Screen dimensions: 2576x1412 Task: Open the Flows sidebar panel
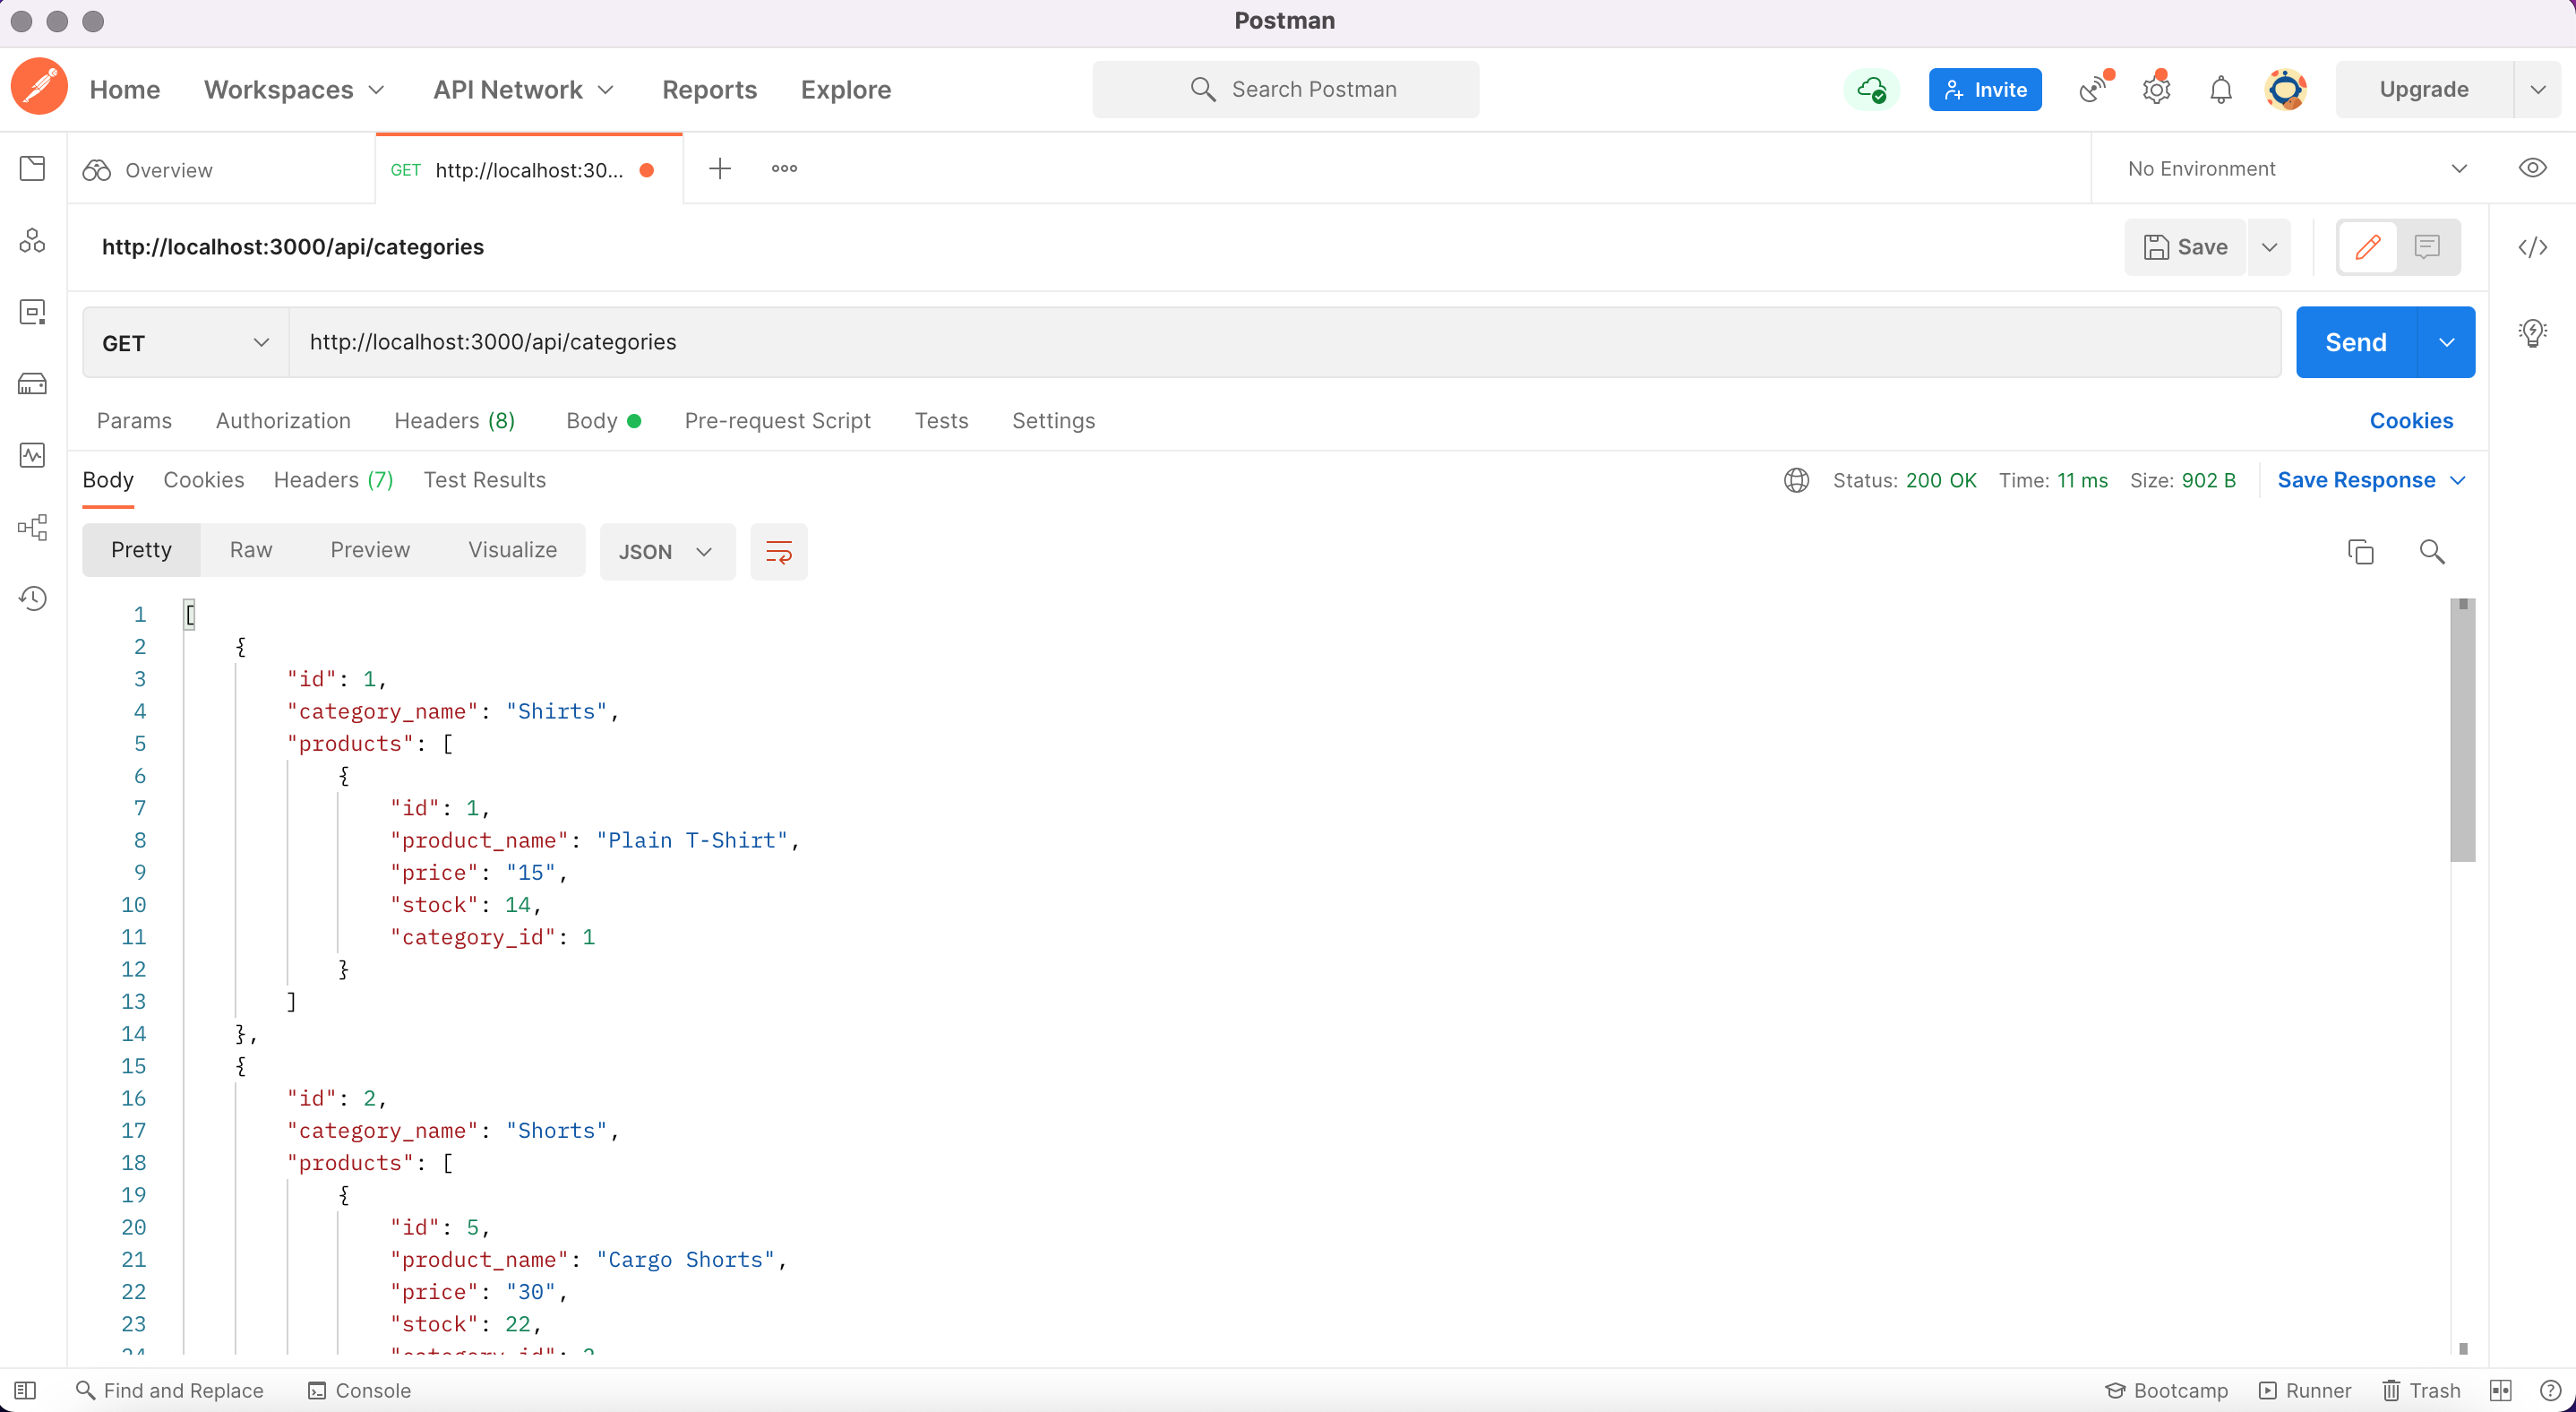coord(33,529)
